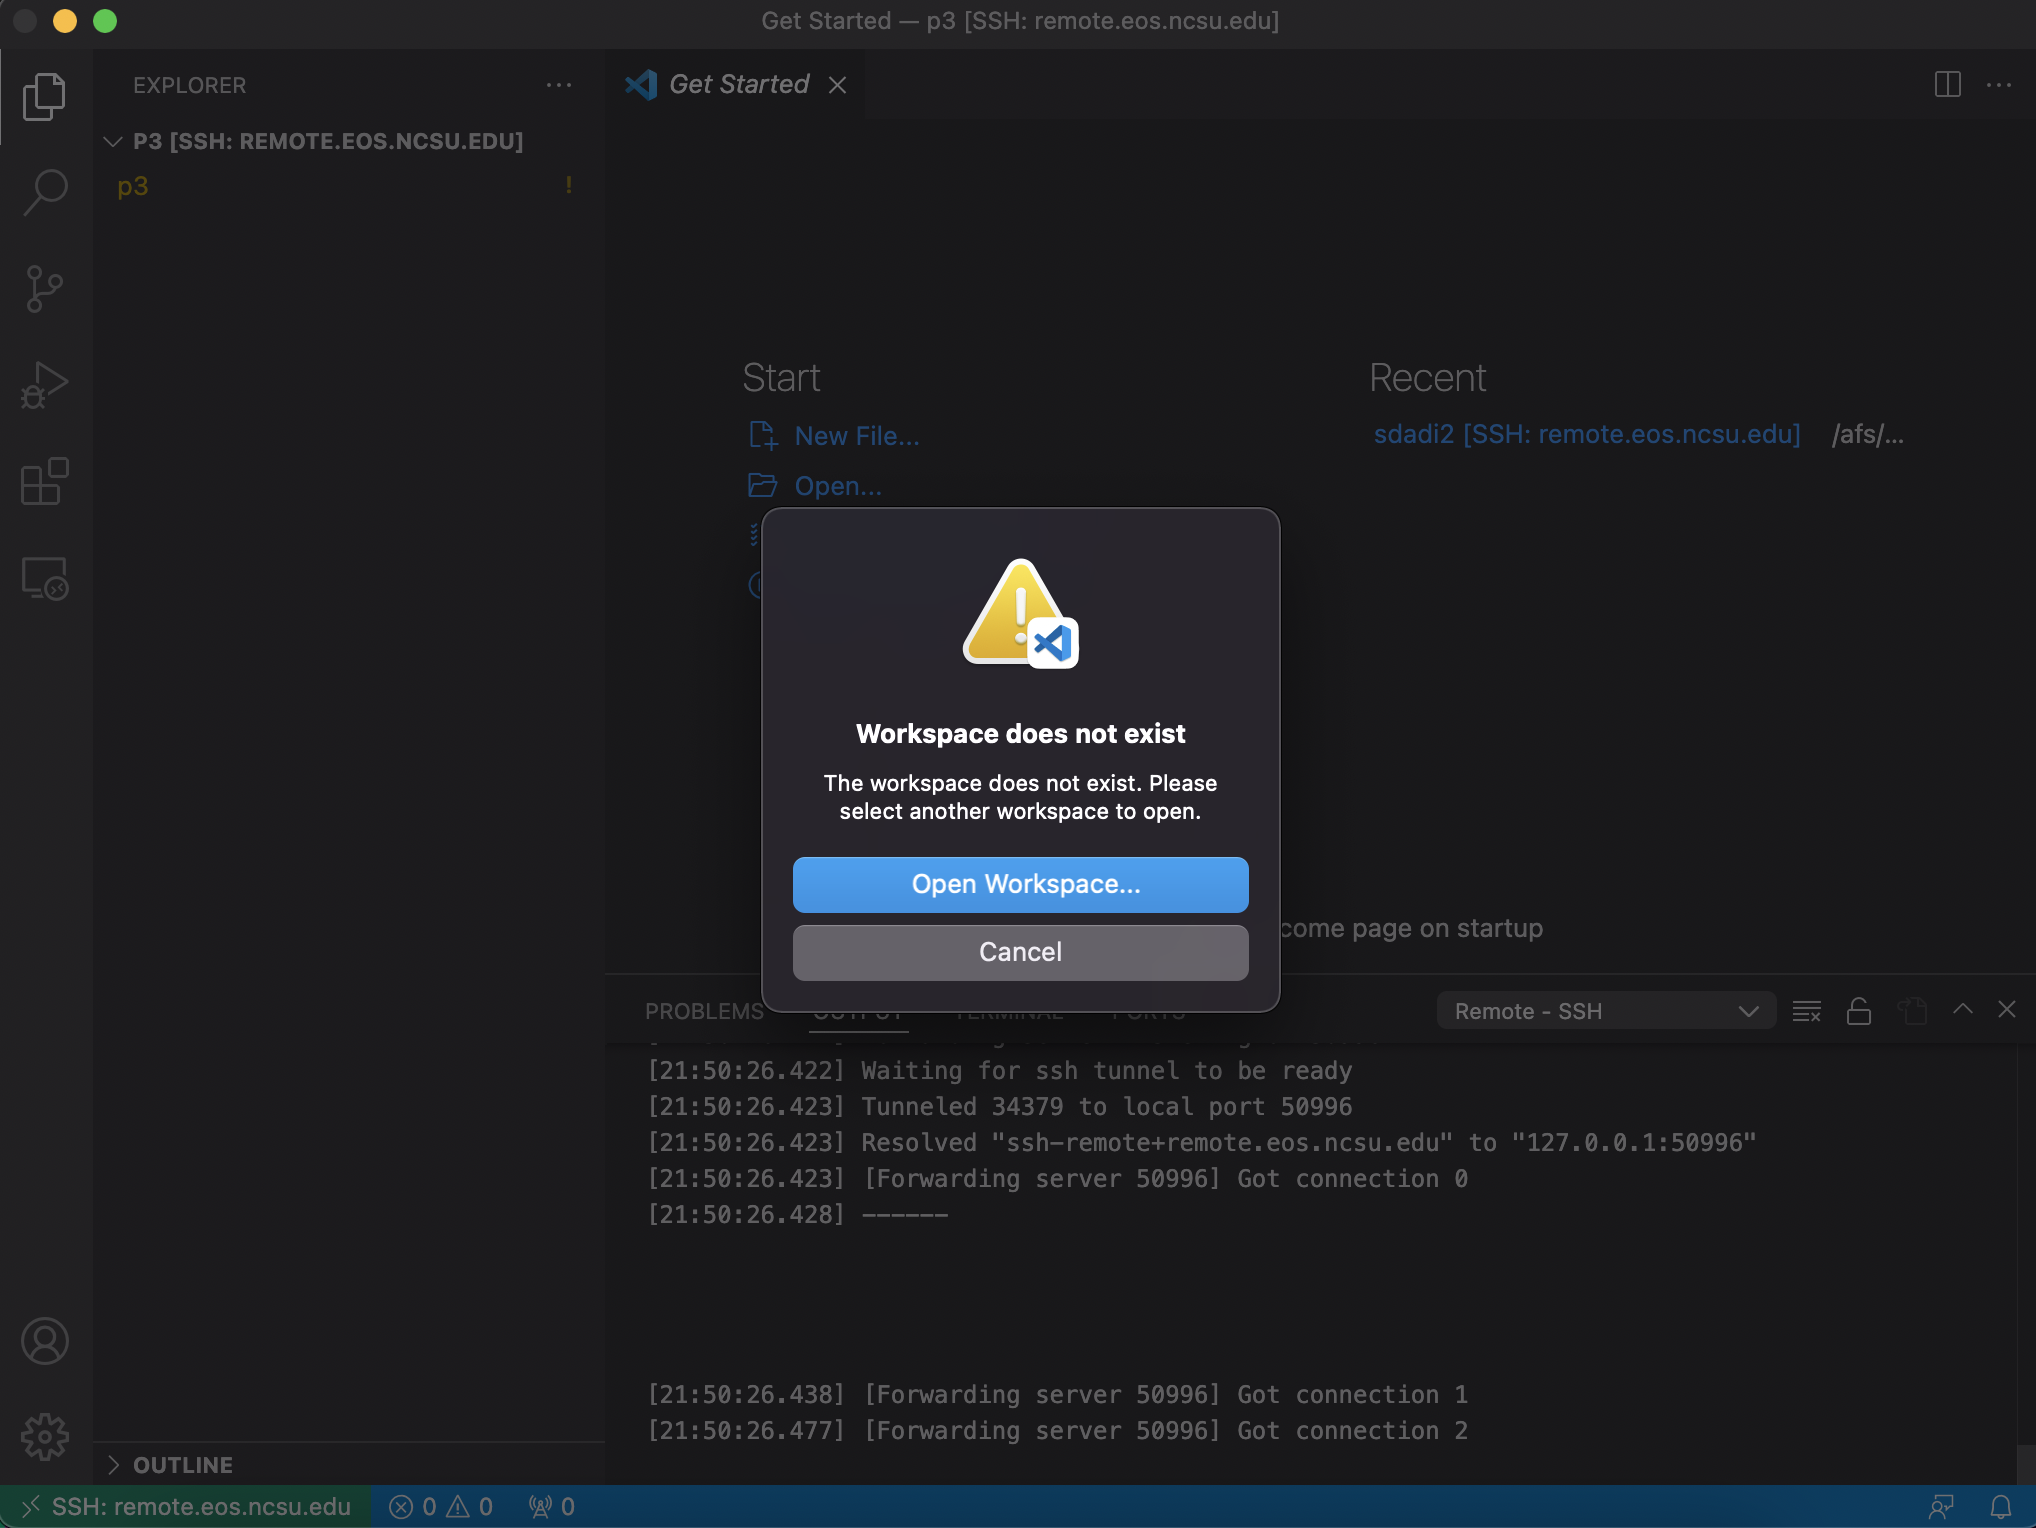
Task: Click the Recent heading
Action: 1427,378
